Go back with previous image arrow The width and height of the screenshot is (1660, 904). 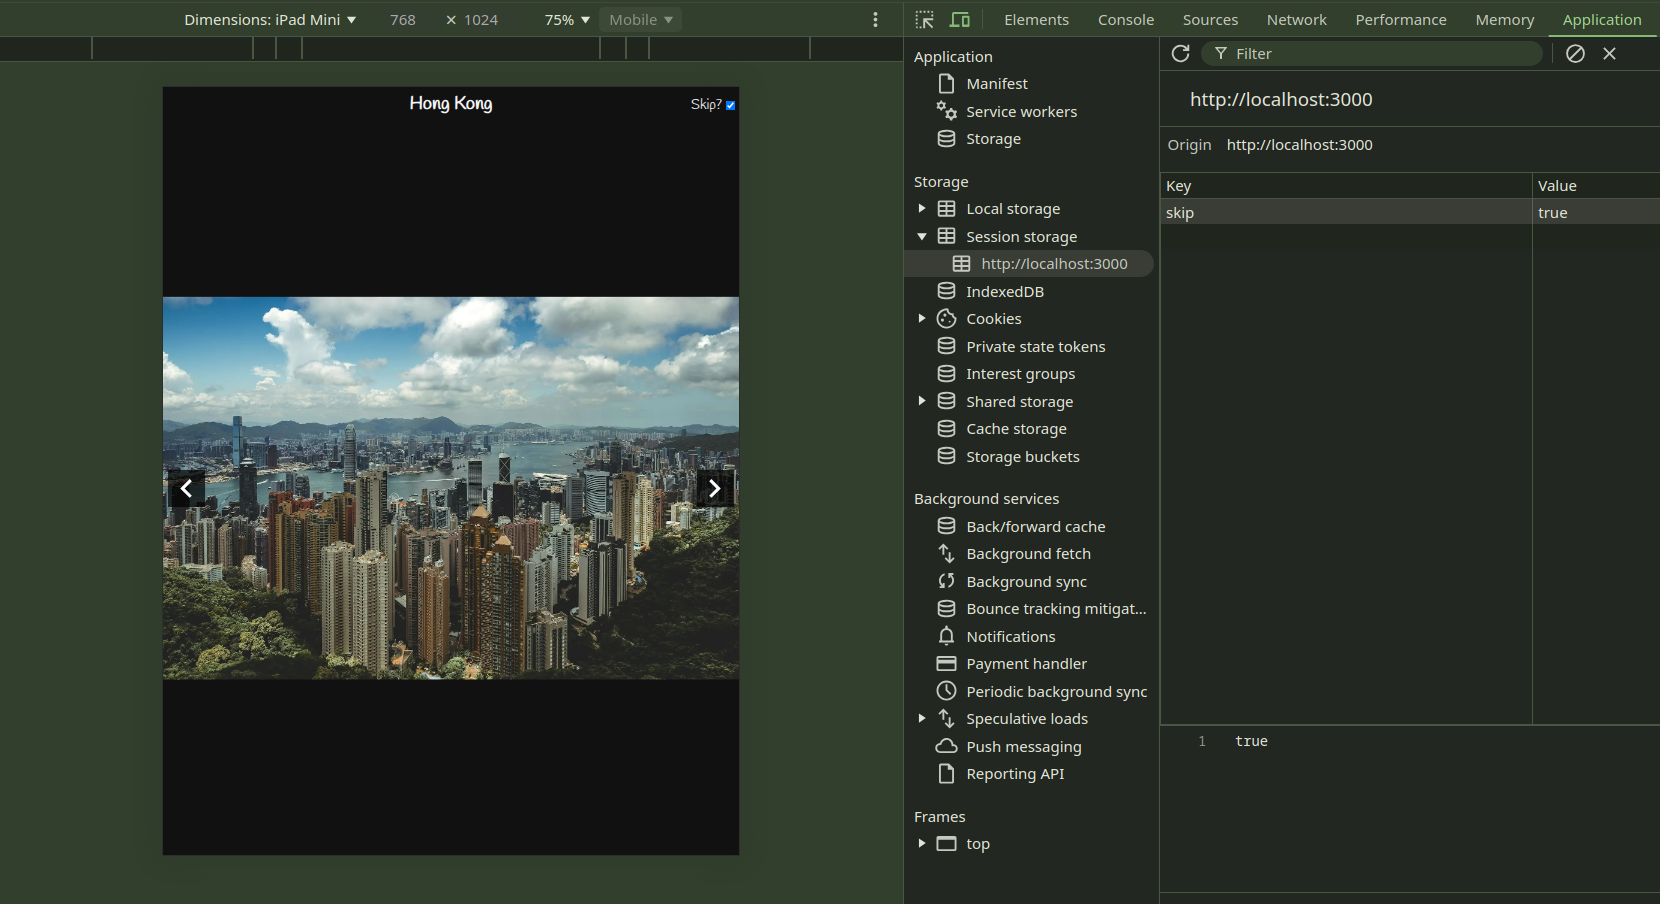tap(187, 488)
